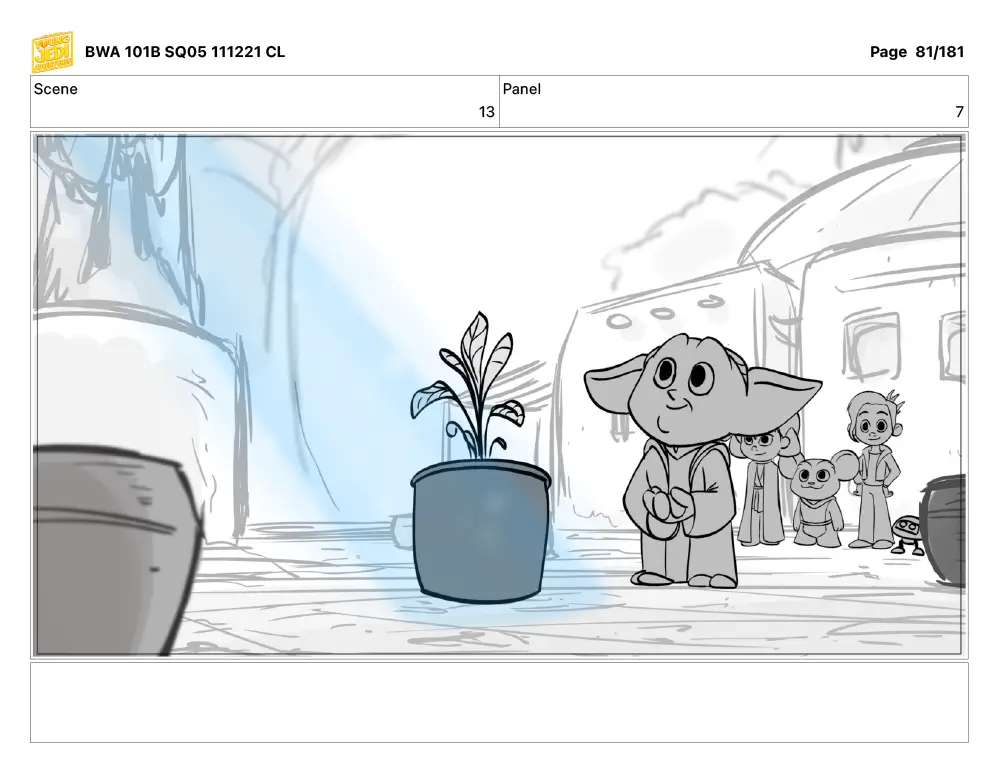Click the Panel label
This screenshot has width=1000, height=773.
pyautogui.click(x=522, y=89)
